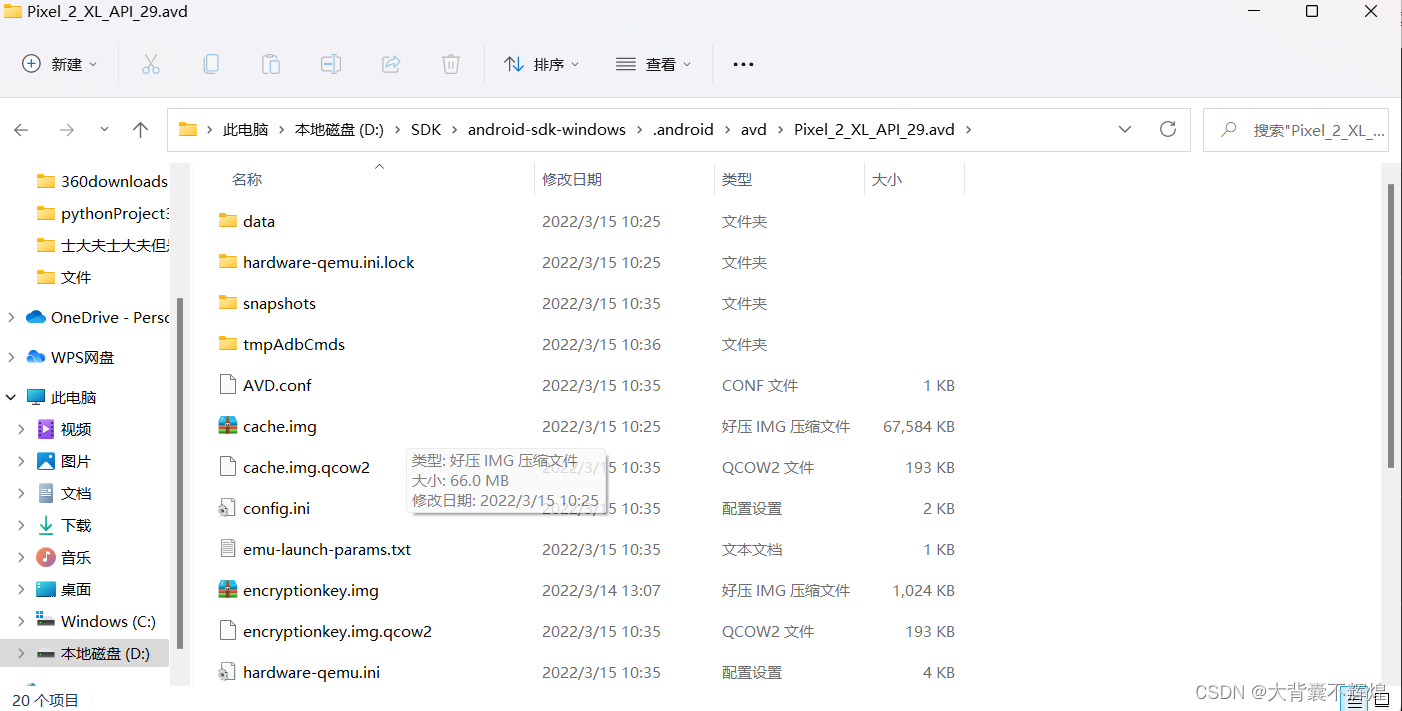Switch to details view via status bar toggle
Viewport: 1402px width, 711px height.
click(x=1355, y=700)
